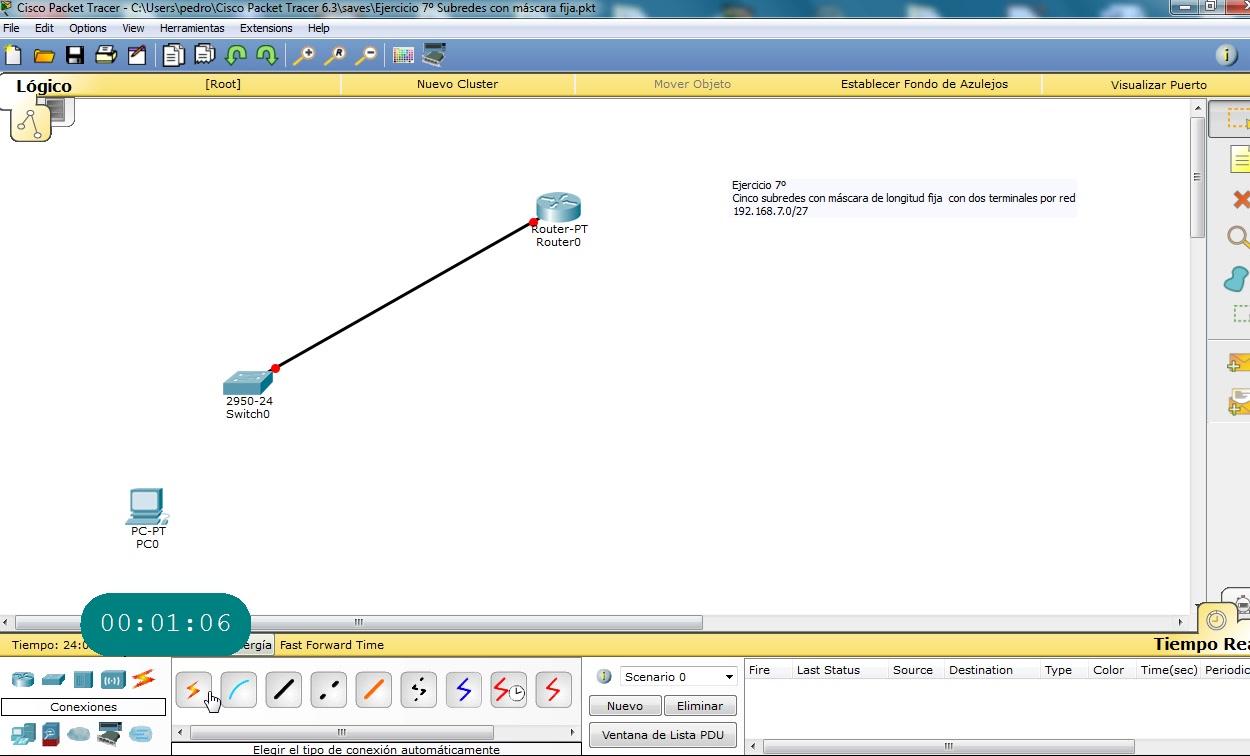Image resolution: width=1250 pixels, height=756 pixels.
Task: Select the Add Simple PDU envelope
Action: [1239, 364]
